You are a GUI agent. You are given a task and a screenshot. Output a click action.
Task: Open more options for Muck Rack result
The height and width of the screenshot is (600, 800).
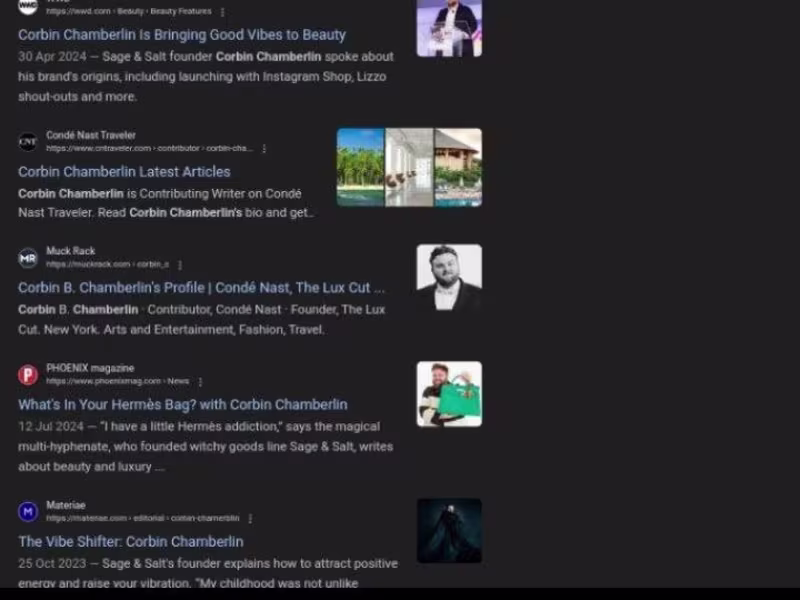pos(180,265)
